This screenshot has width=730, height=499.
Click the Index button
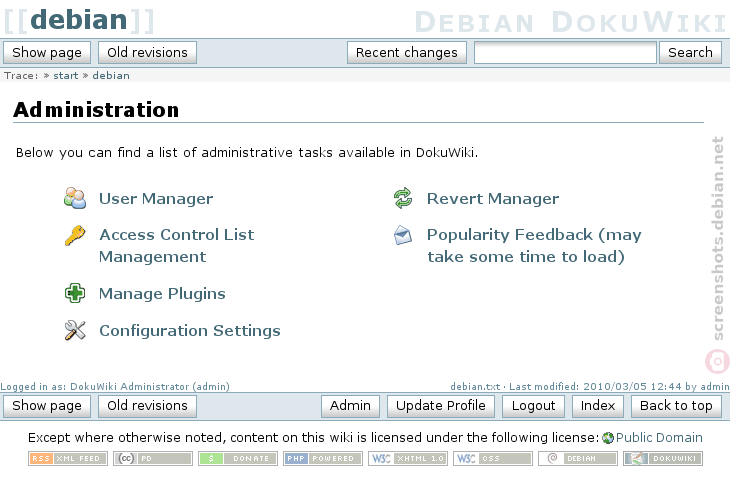click(x=598, y=405)
